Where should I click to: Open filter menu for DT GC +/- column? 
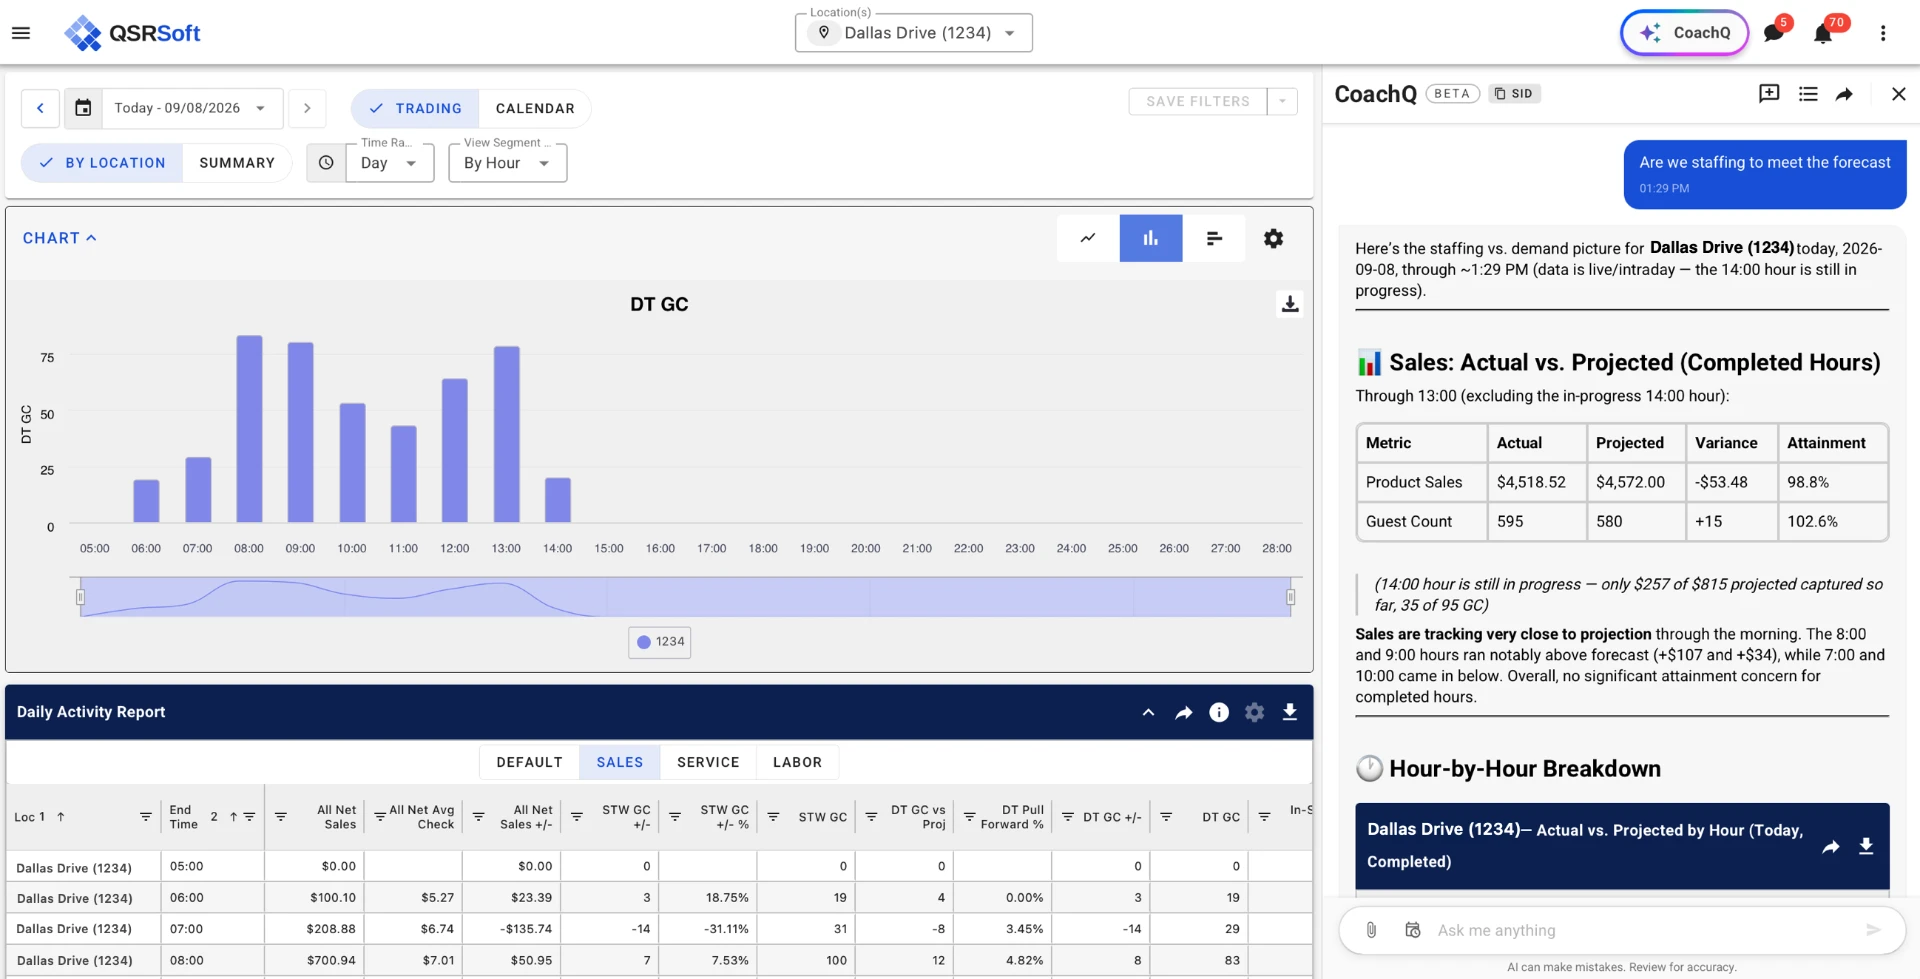1068,817
